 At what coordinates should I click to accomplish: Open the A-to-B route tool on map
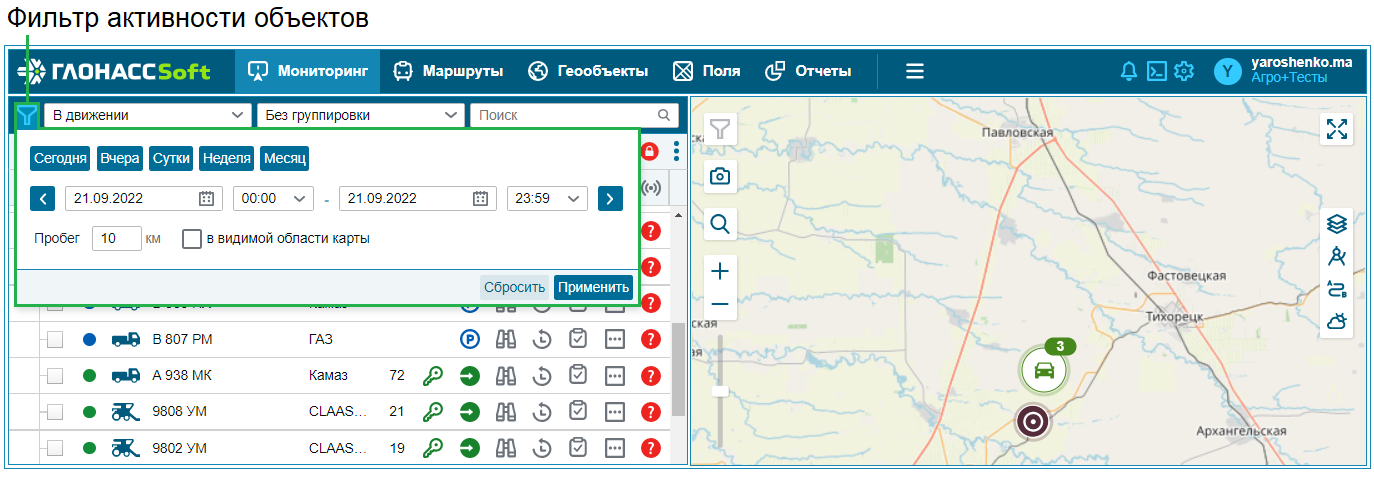pyautogui.click(x=1337, y=289)
